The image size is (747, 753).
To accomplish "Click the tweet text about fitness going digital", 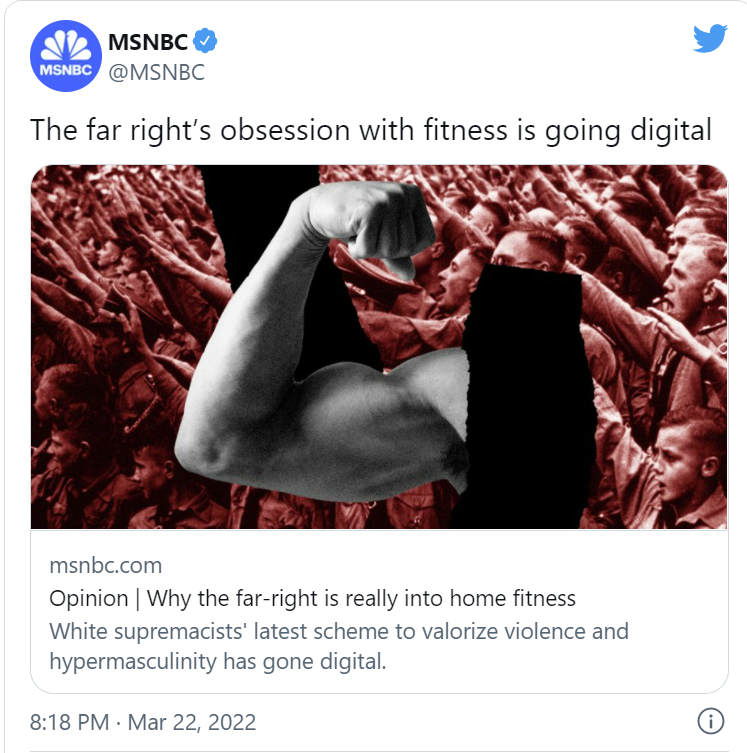I will 371,130.
